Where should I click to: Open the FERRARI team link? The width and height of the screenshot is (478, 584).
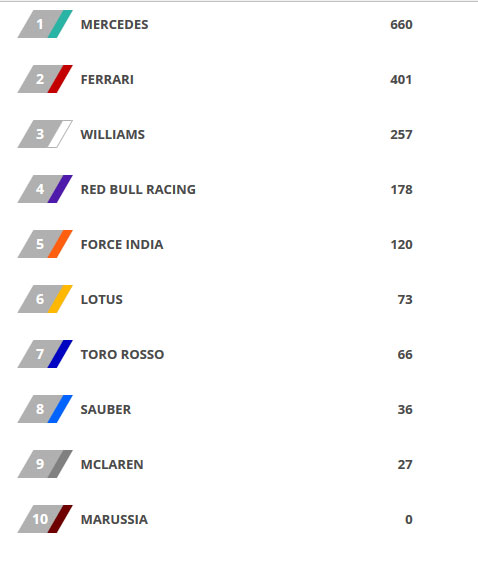point(107,79)
